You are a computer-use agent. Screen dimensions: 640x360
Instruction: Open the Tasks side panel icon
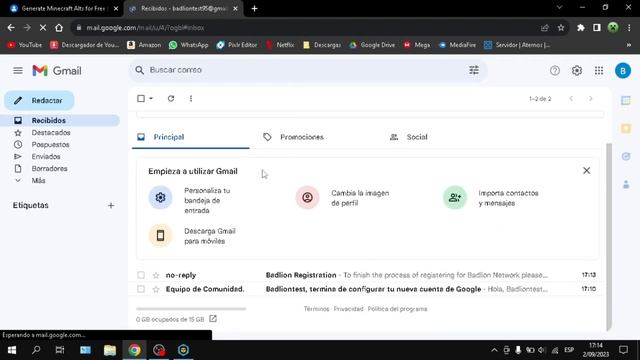(x=626, y=156)
